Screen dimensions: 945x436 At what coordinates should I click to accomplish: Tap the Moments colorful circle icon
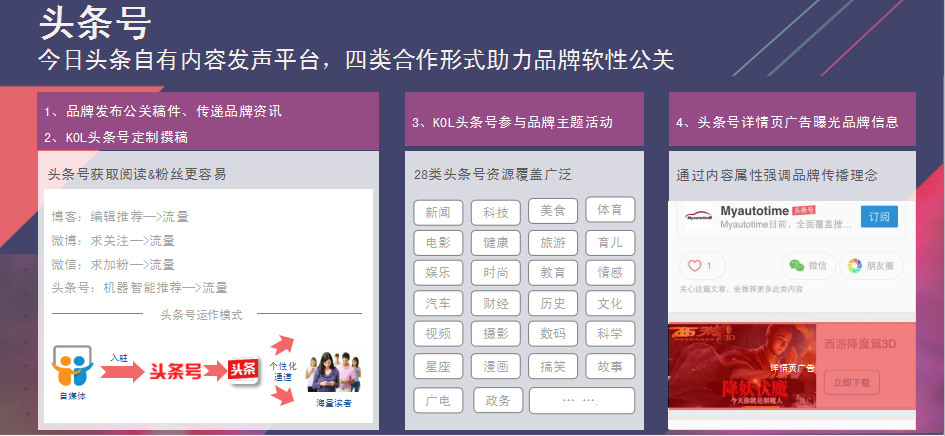tap(855, 266)
